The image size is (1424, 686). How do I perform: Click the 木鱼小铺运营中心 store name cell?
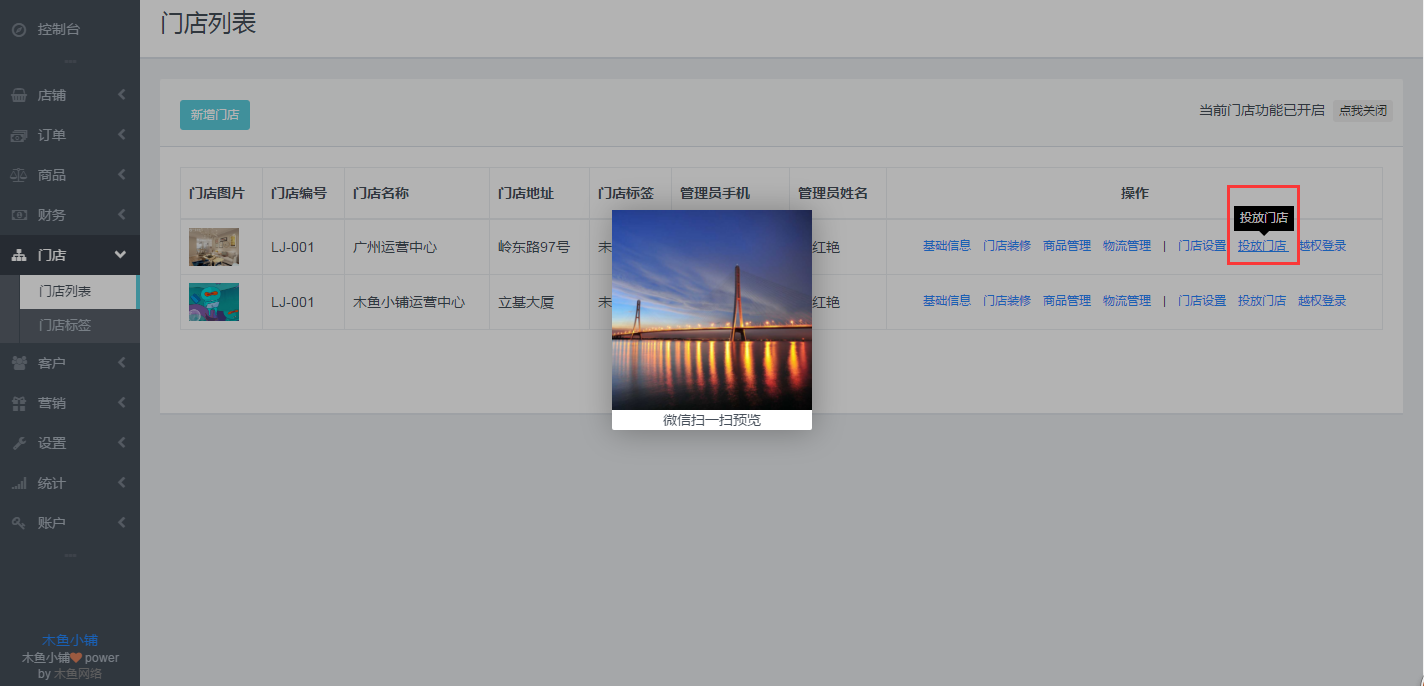[x=417, y=302]
